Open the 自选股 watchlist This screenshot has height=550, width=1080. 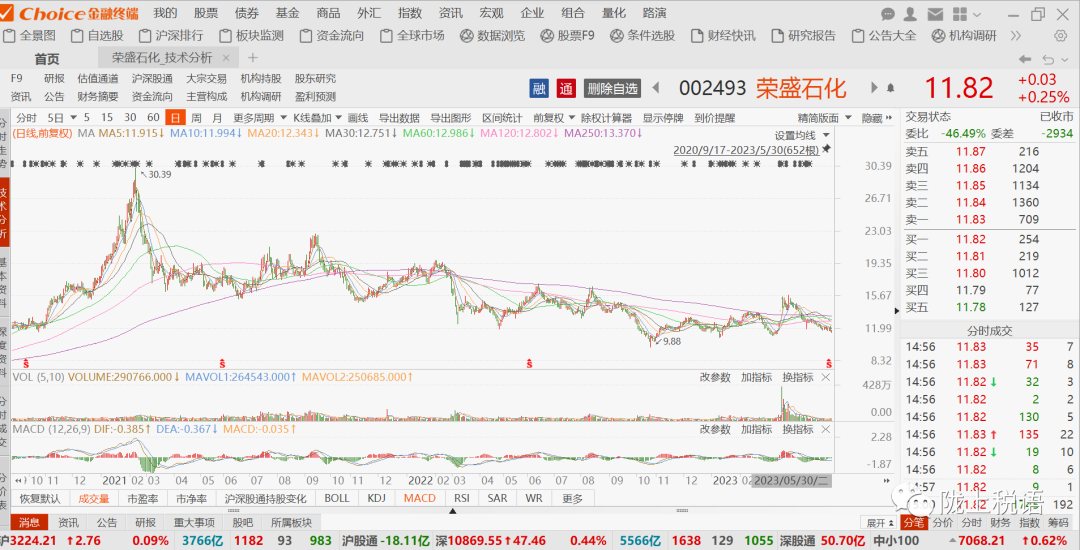pos(98,36)
